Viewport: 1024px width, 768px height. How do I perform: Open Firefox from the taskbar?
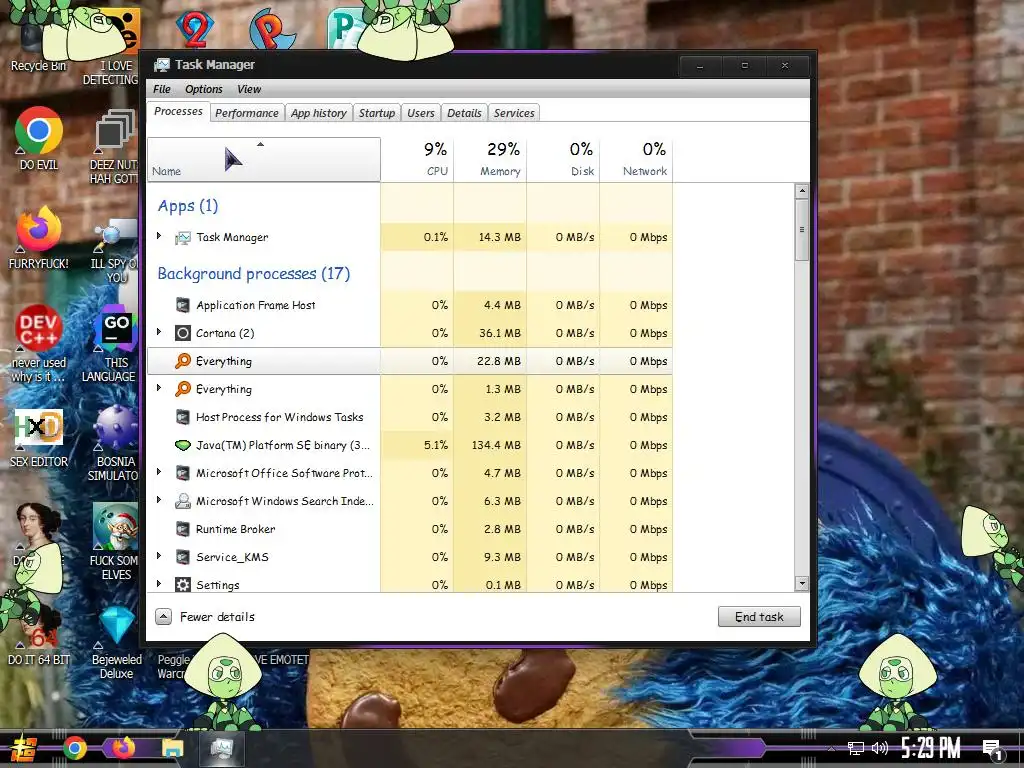123,748
